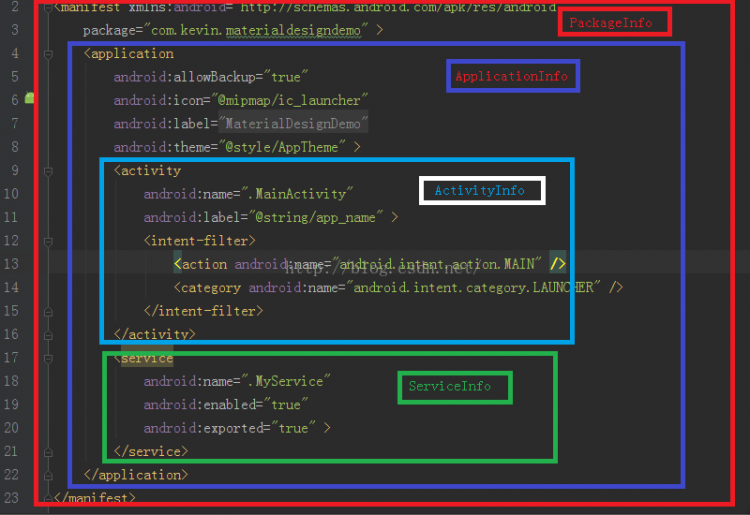Viewport: 750px width, 515px height.
Task: Click the closing application tag
Action: click(x=136, y=475)
